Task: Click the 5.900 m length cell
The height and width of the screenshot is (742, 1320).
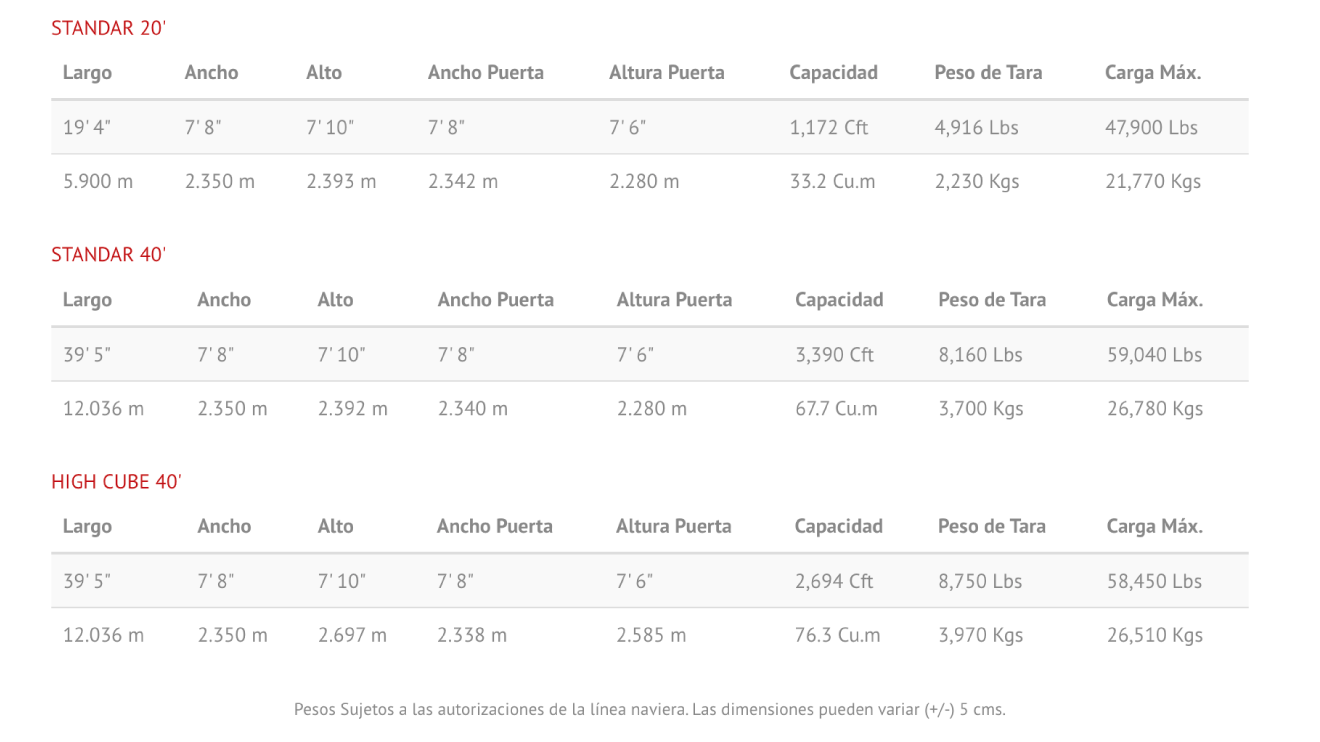Action: (97, 182)
